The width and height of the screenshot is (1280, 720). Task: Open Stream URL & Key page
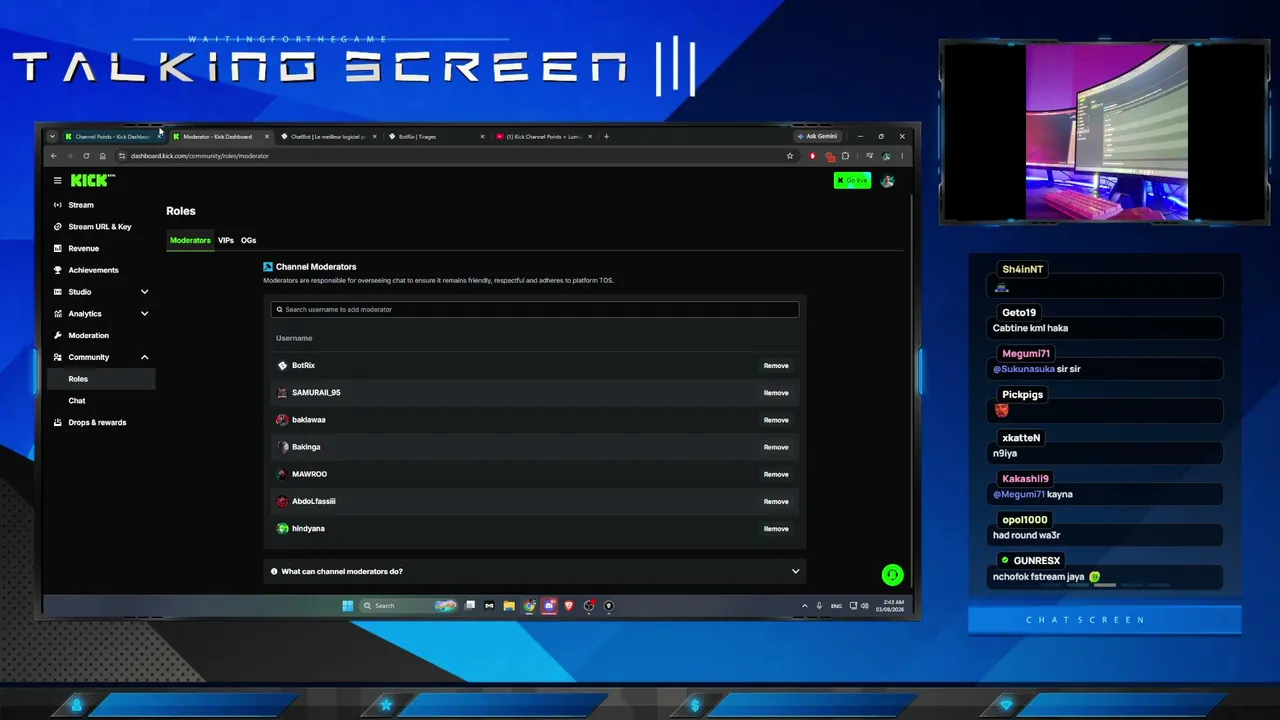pos(99,227)
